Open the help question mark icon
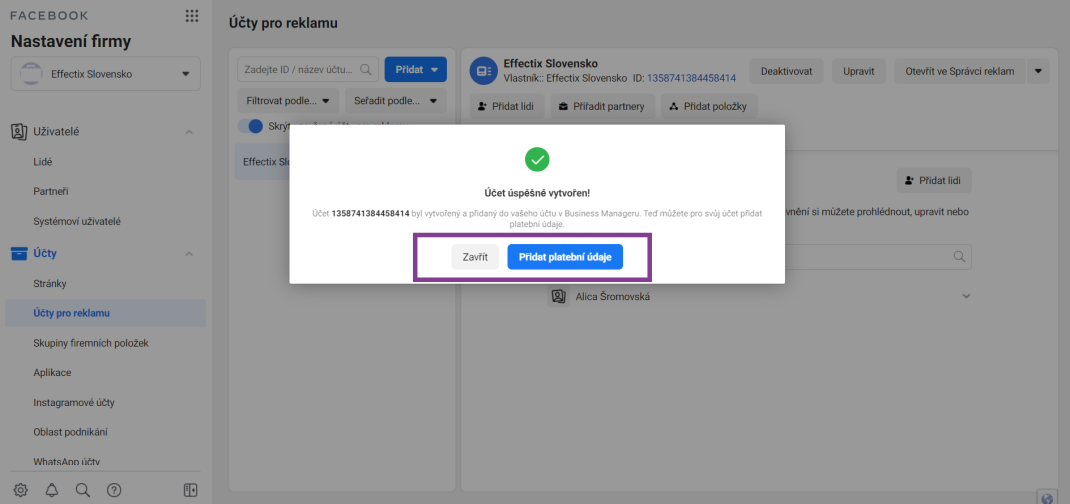Image resolution: width=1070 pixels, height=504 pixels. [x=114, y=490]
